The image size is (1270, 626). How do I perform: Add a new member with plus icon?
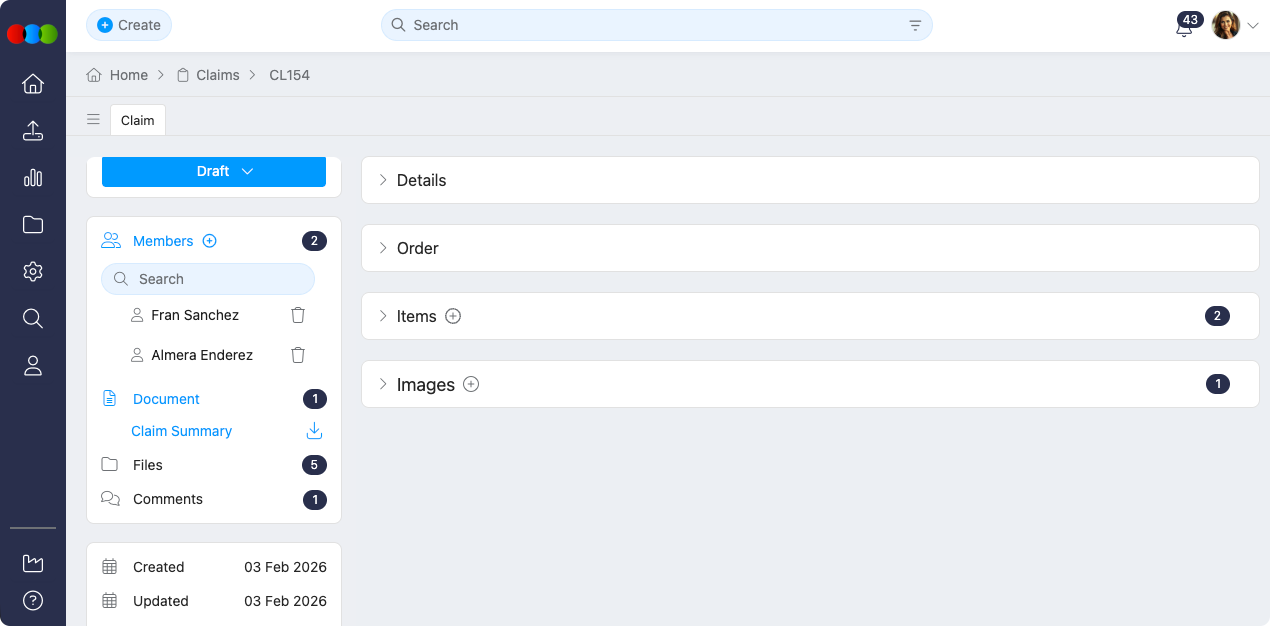(x=210, y=241)
